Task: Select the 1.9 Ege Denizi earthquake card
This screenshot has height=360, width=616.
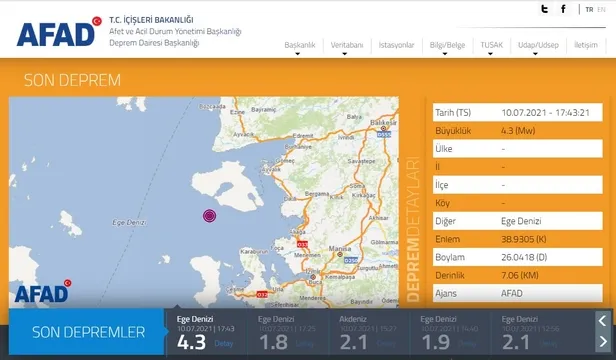Action: 450,332
